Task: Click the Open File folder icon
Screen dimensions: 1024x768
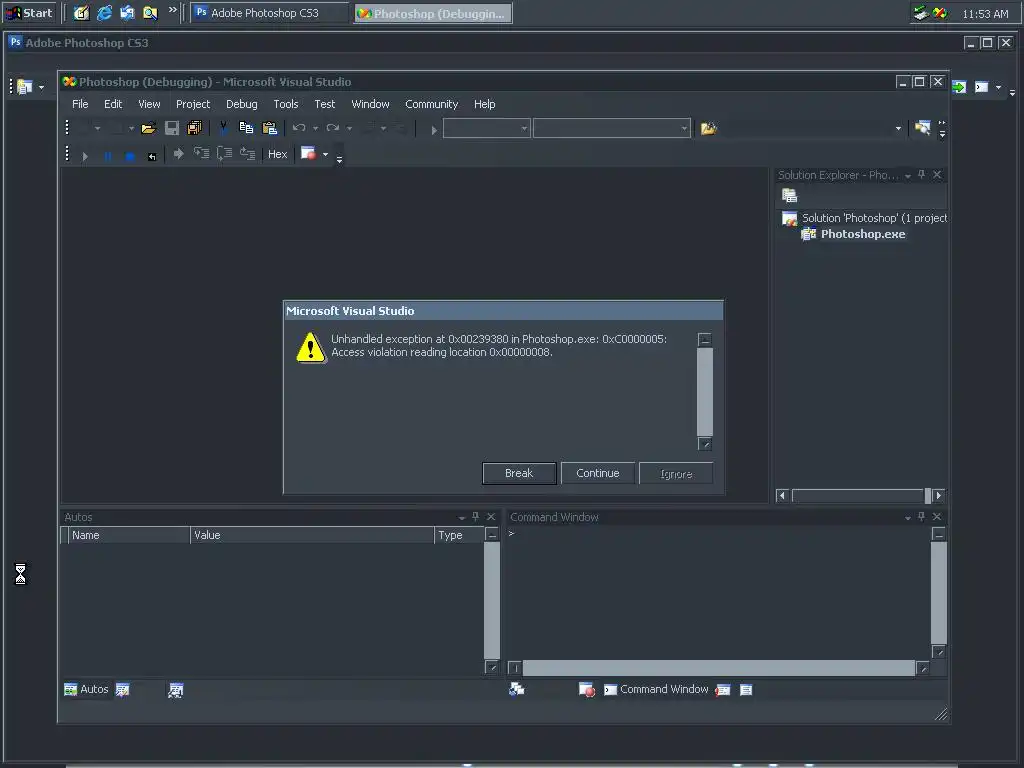Action: coord(148,128)
